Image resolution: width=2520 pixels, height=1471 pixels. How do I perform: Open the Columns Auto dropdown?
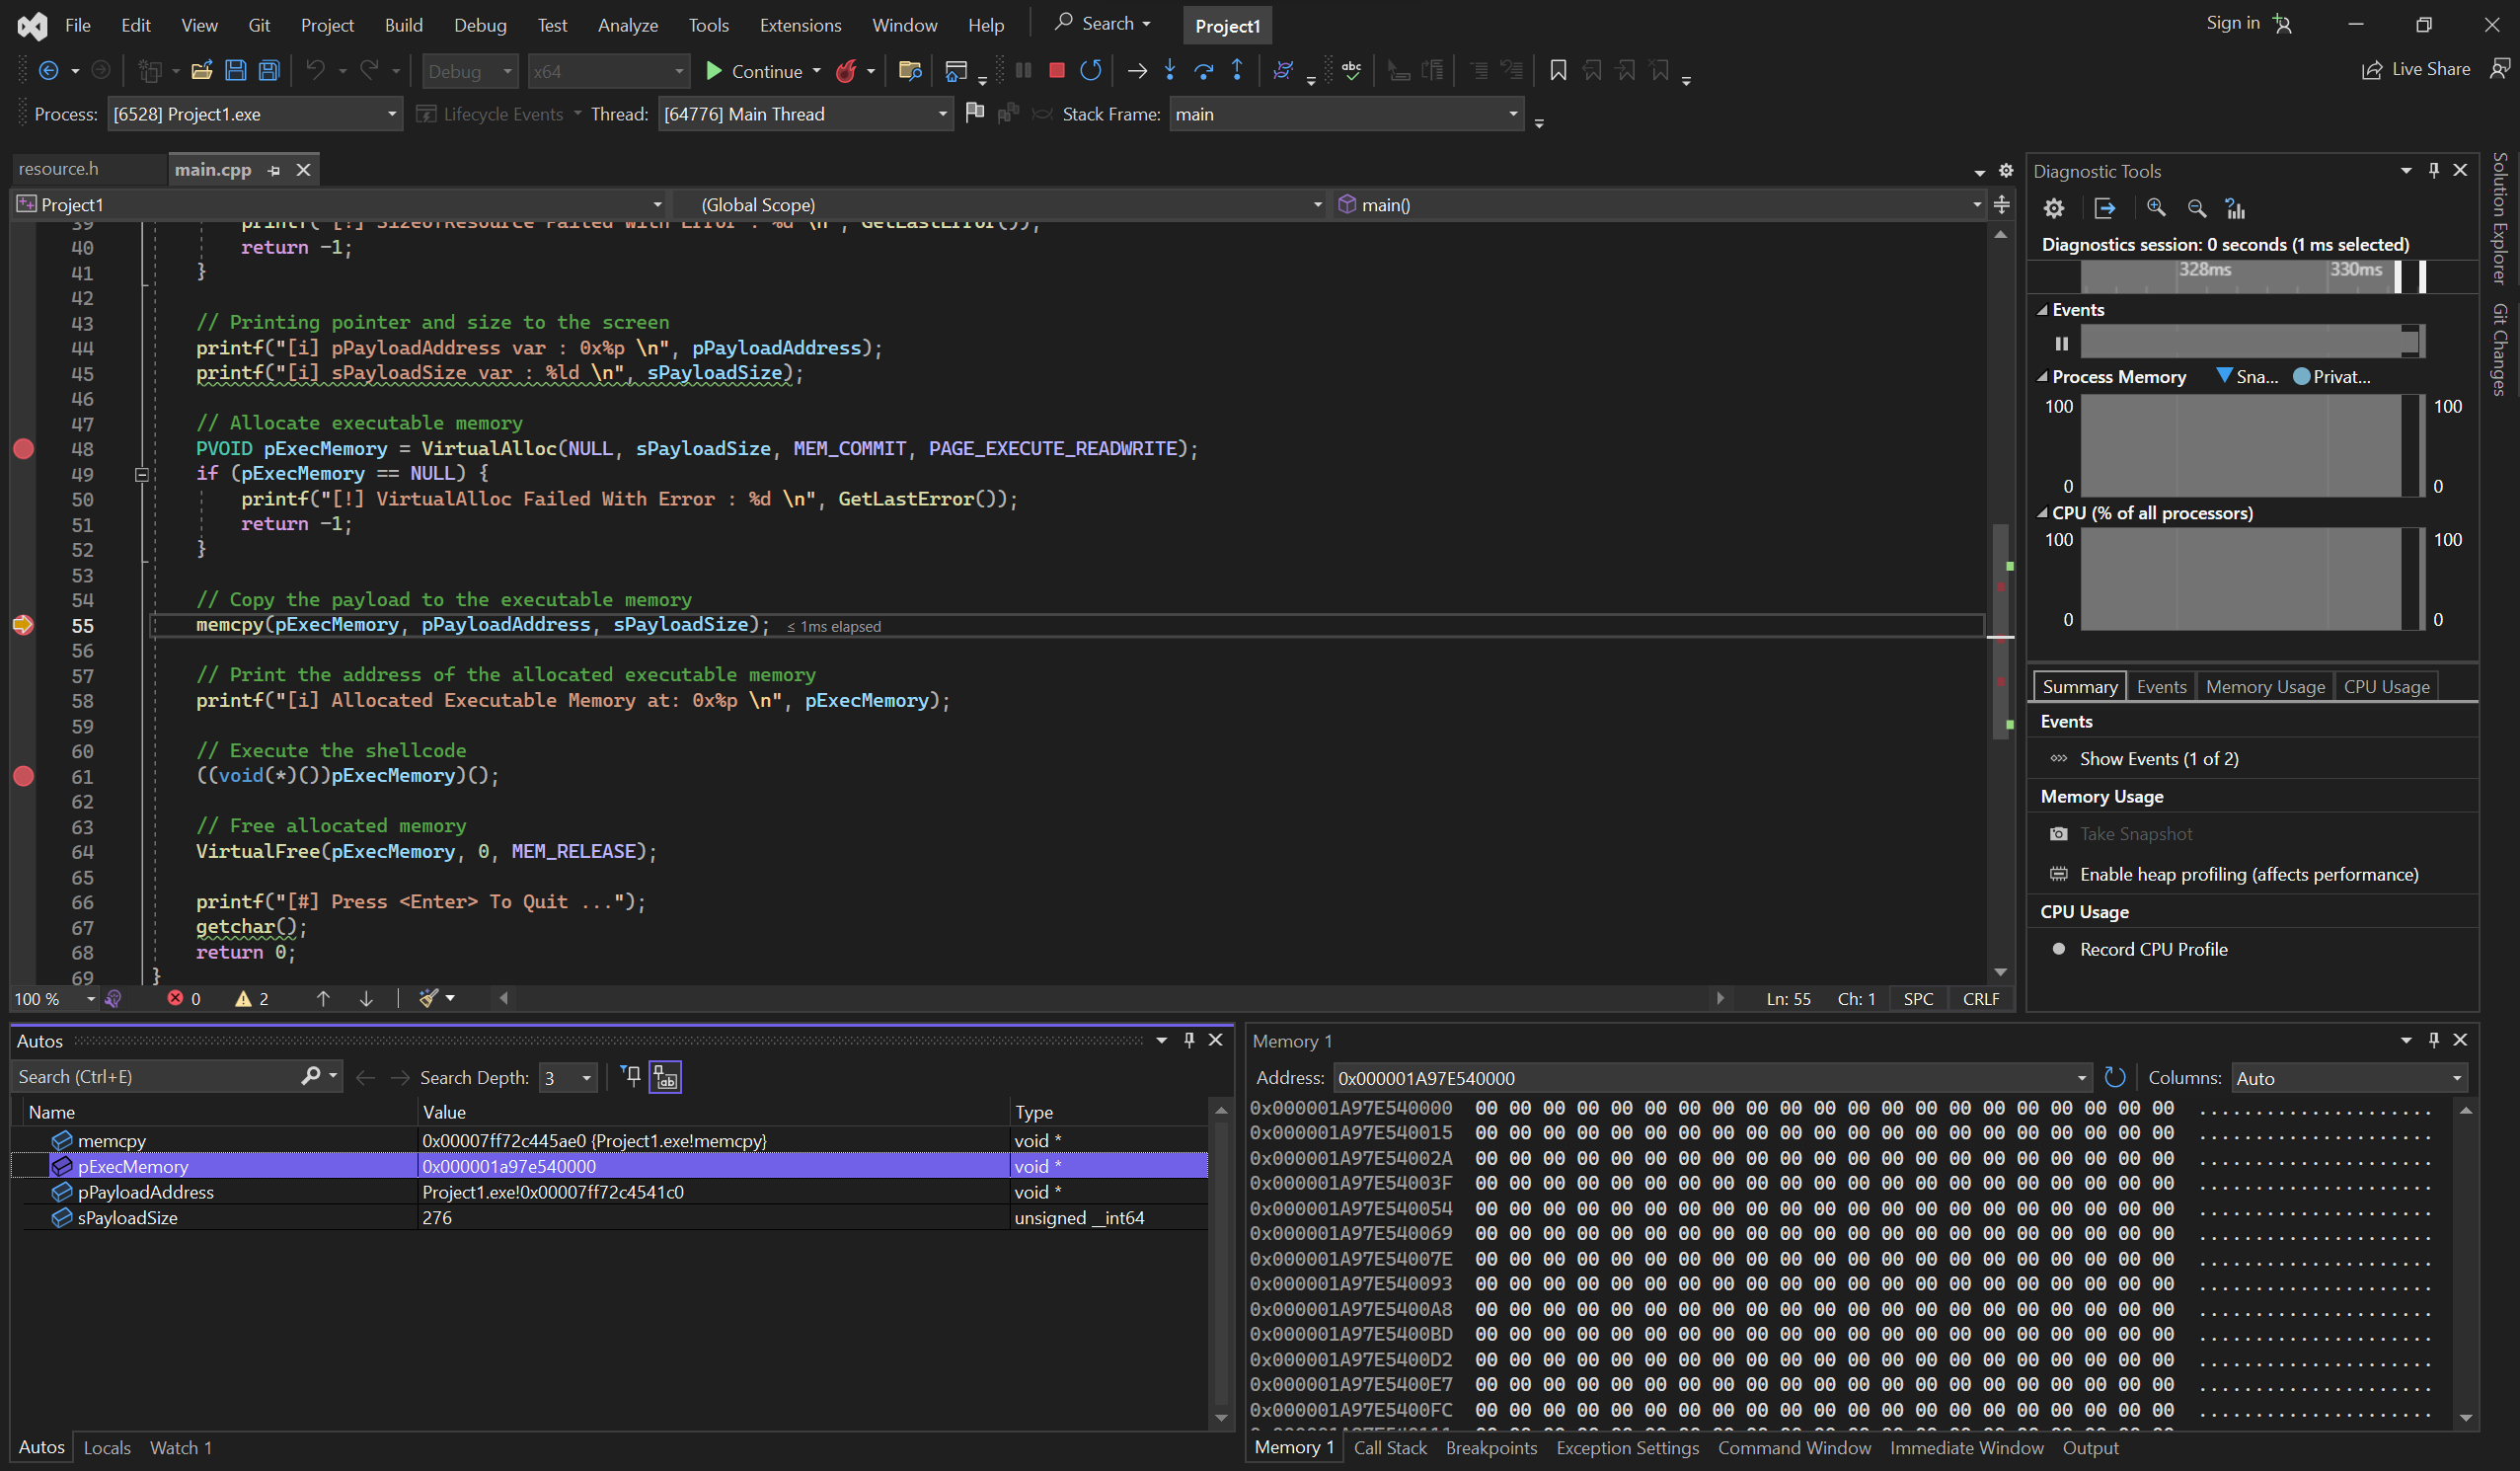[x=2349, y=1077]
